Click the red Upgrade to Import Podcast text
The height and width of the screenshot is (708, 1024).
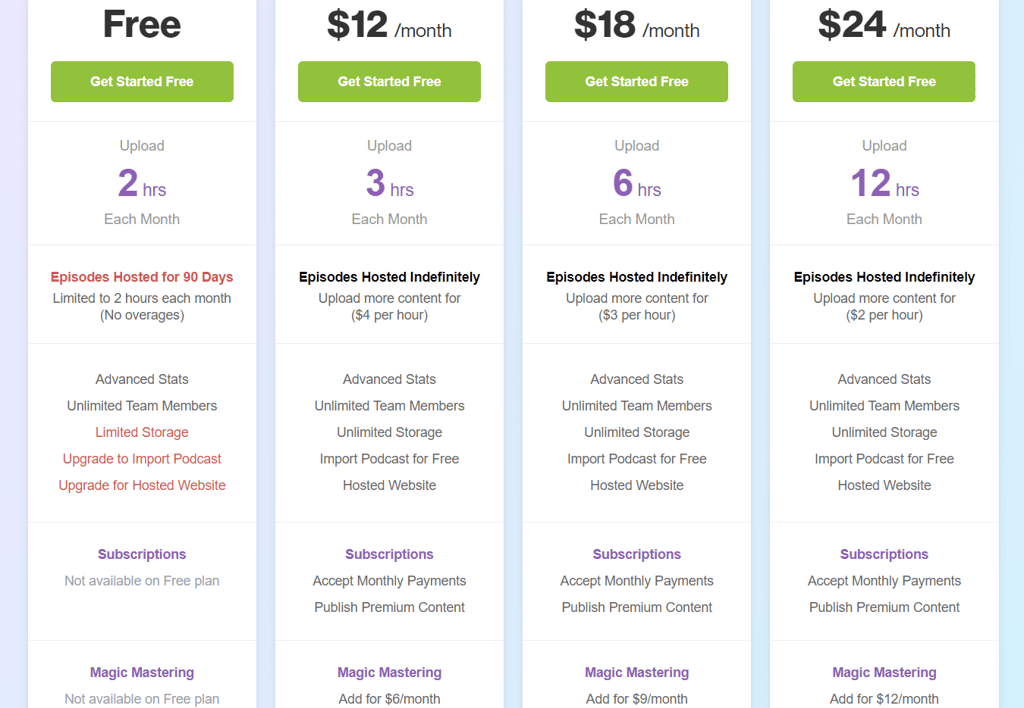pos(142,459)
